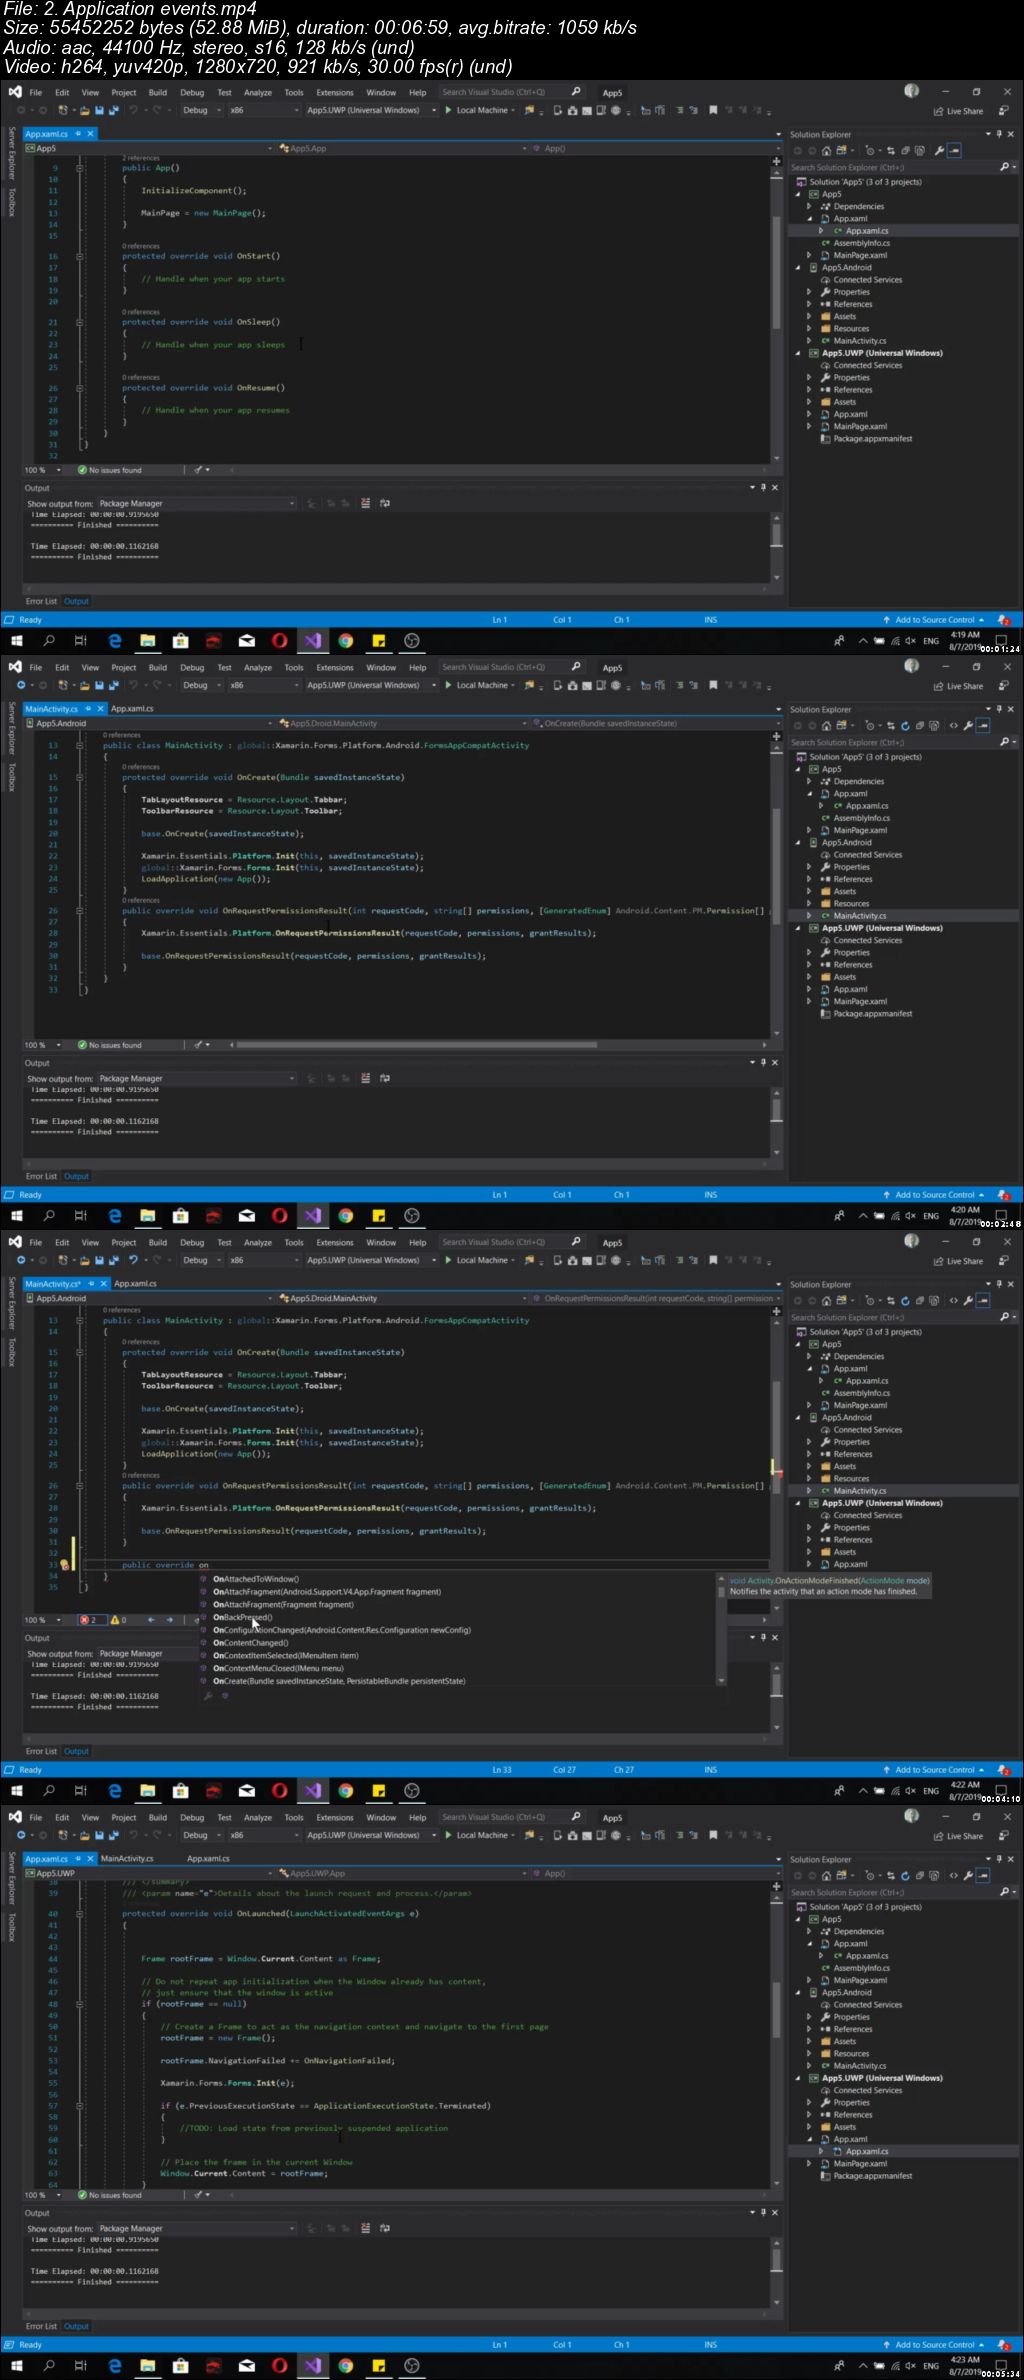Screen dimensions: 1024x2380
Task: Click Search Visual Studio box in 00:01:24 frame
Action: [512, 92]
